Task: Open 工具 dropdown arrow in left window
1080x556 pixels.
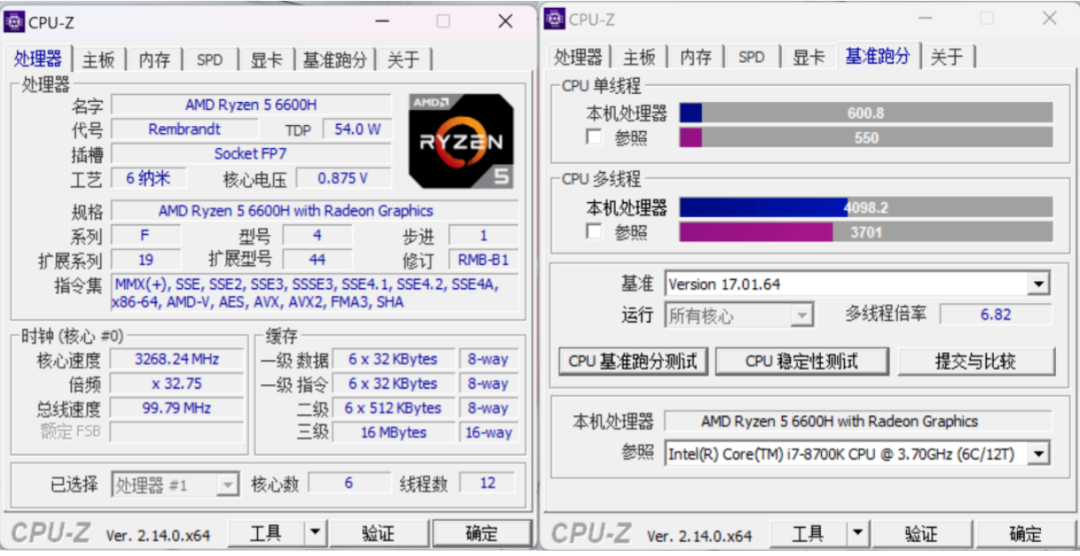Action: [315, 533]
